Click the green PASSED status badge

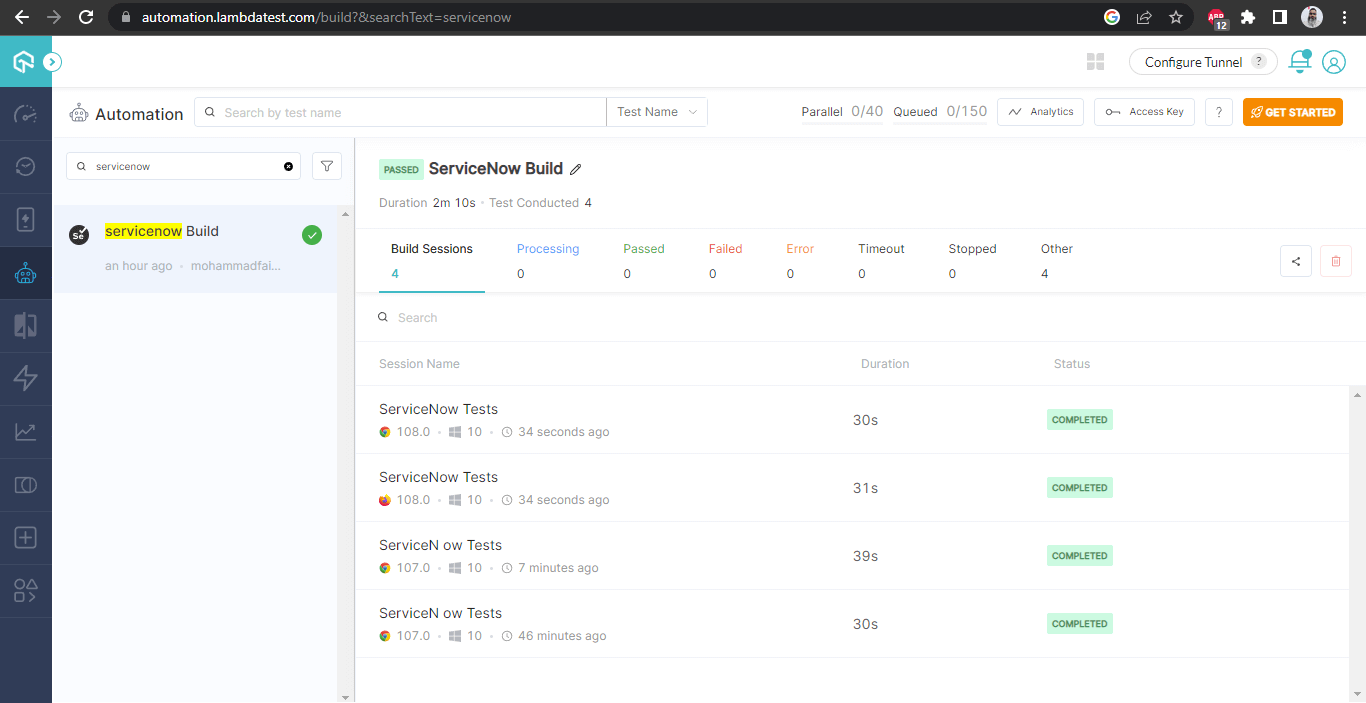click(x=401, y=169)
